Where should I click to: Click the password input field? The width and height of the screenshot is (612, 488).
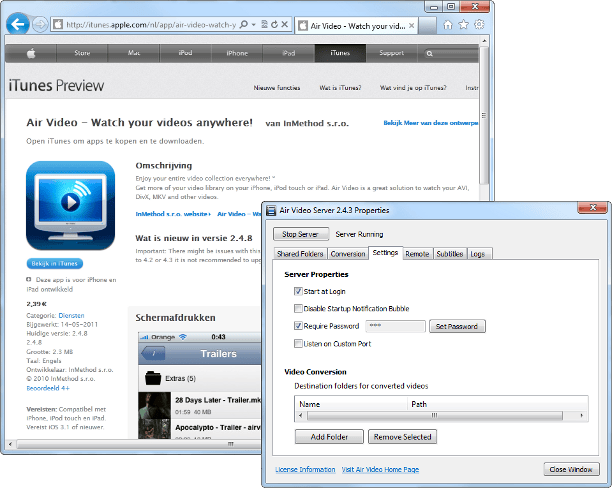[395, 326]
